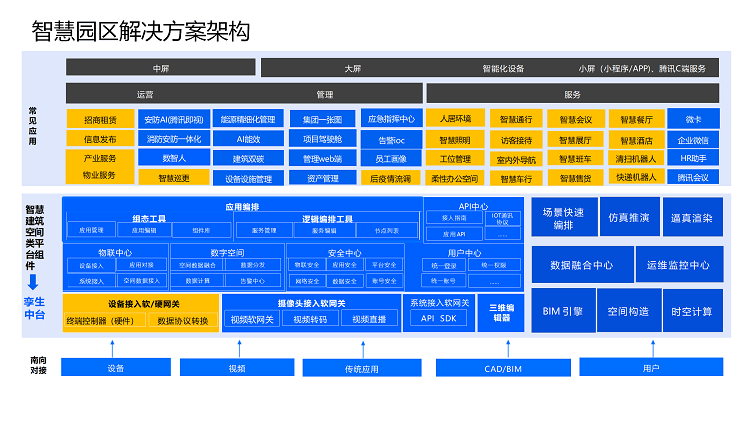The width and height of the screenshot is (750, 421).
Task: Select the 项目驾驶舱 box
Action: pos(323,139)
